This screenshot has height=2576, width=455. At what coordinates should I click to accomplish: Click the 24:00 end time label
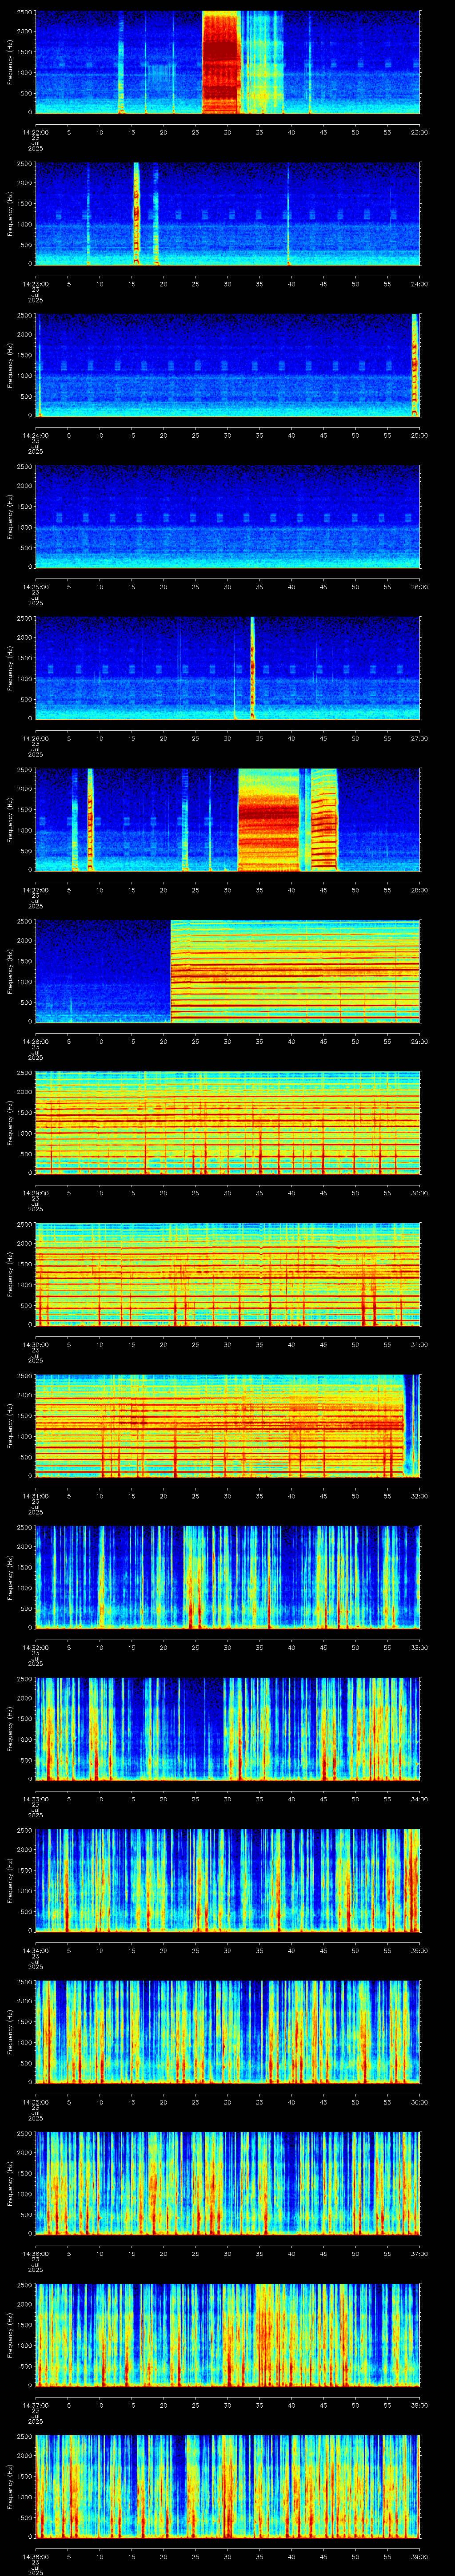pos(419,284)
